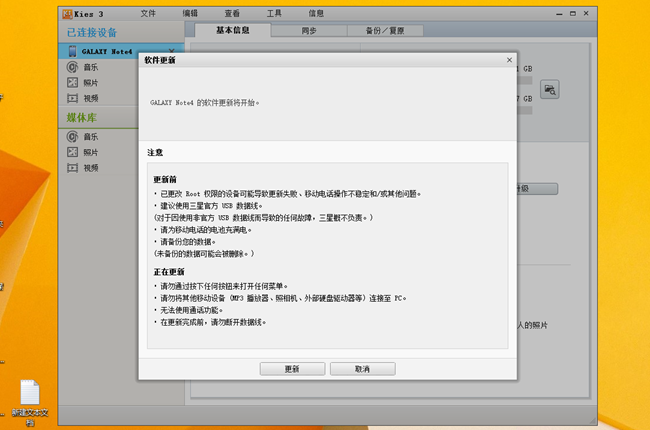The image size is (650, 430).
Task: Click the 已连接设备 header
Action: point(92,32)
